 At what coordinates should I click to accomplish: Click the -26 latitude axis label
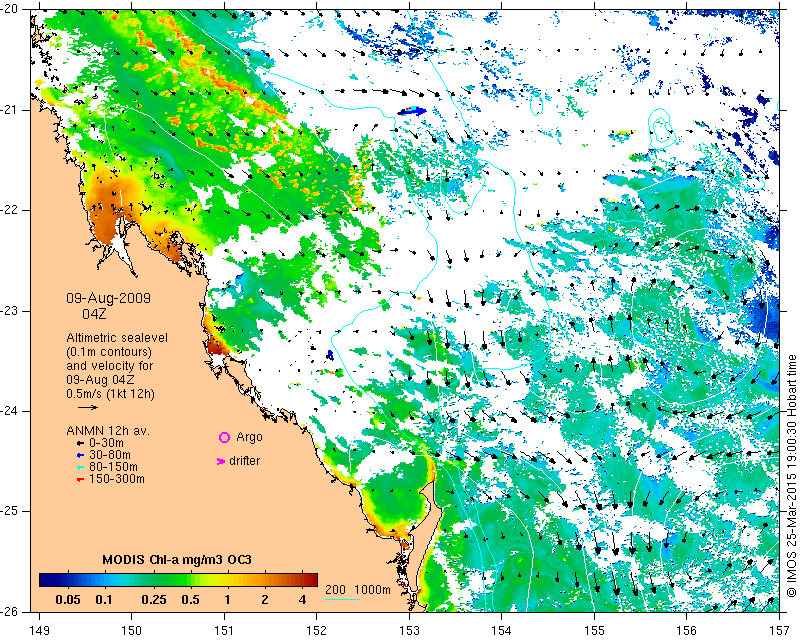(x=10, y=611)
